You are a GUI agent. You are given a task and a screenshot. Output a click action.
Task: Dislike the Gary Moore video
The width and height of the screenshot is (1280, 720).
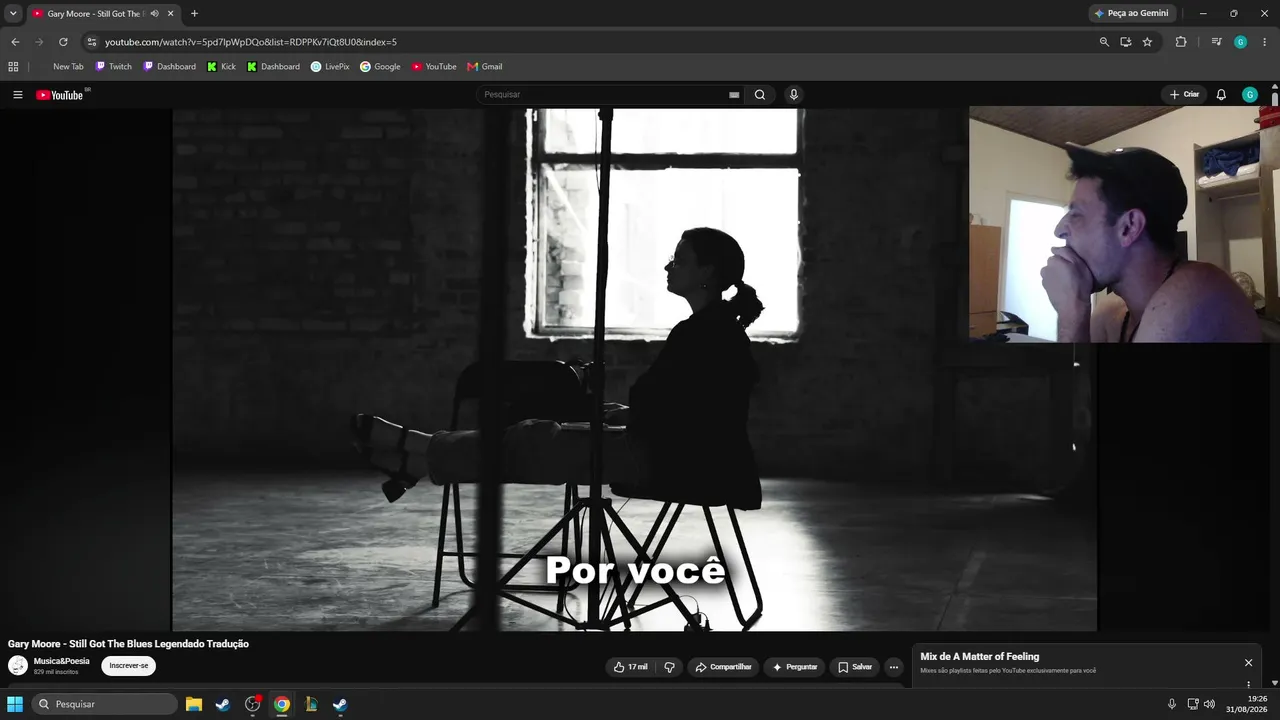click(670, 667)
